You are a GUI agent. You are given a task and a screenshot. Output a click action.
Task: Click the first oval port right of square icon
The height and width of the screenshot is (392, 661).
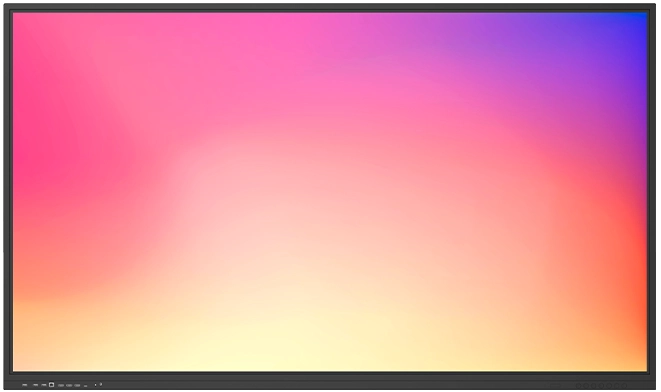coord(61,385)
